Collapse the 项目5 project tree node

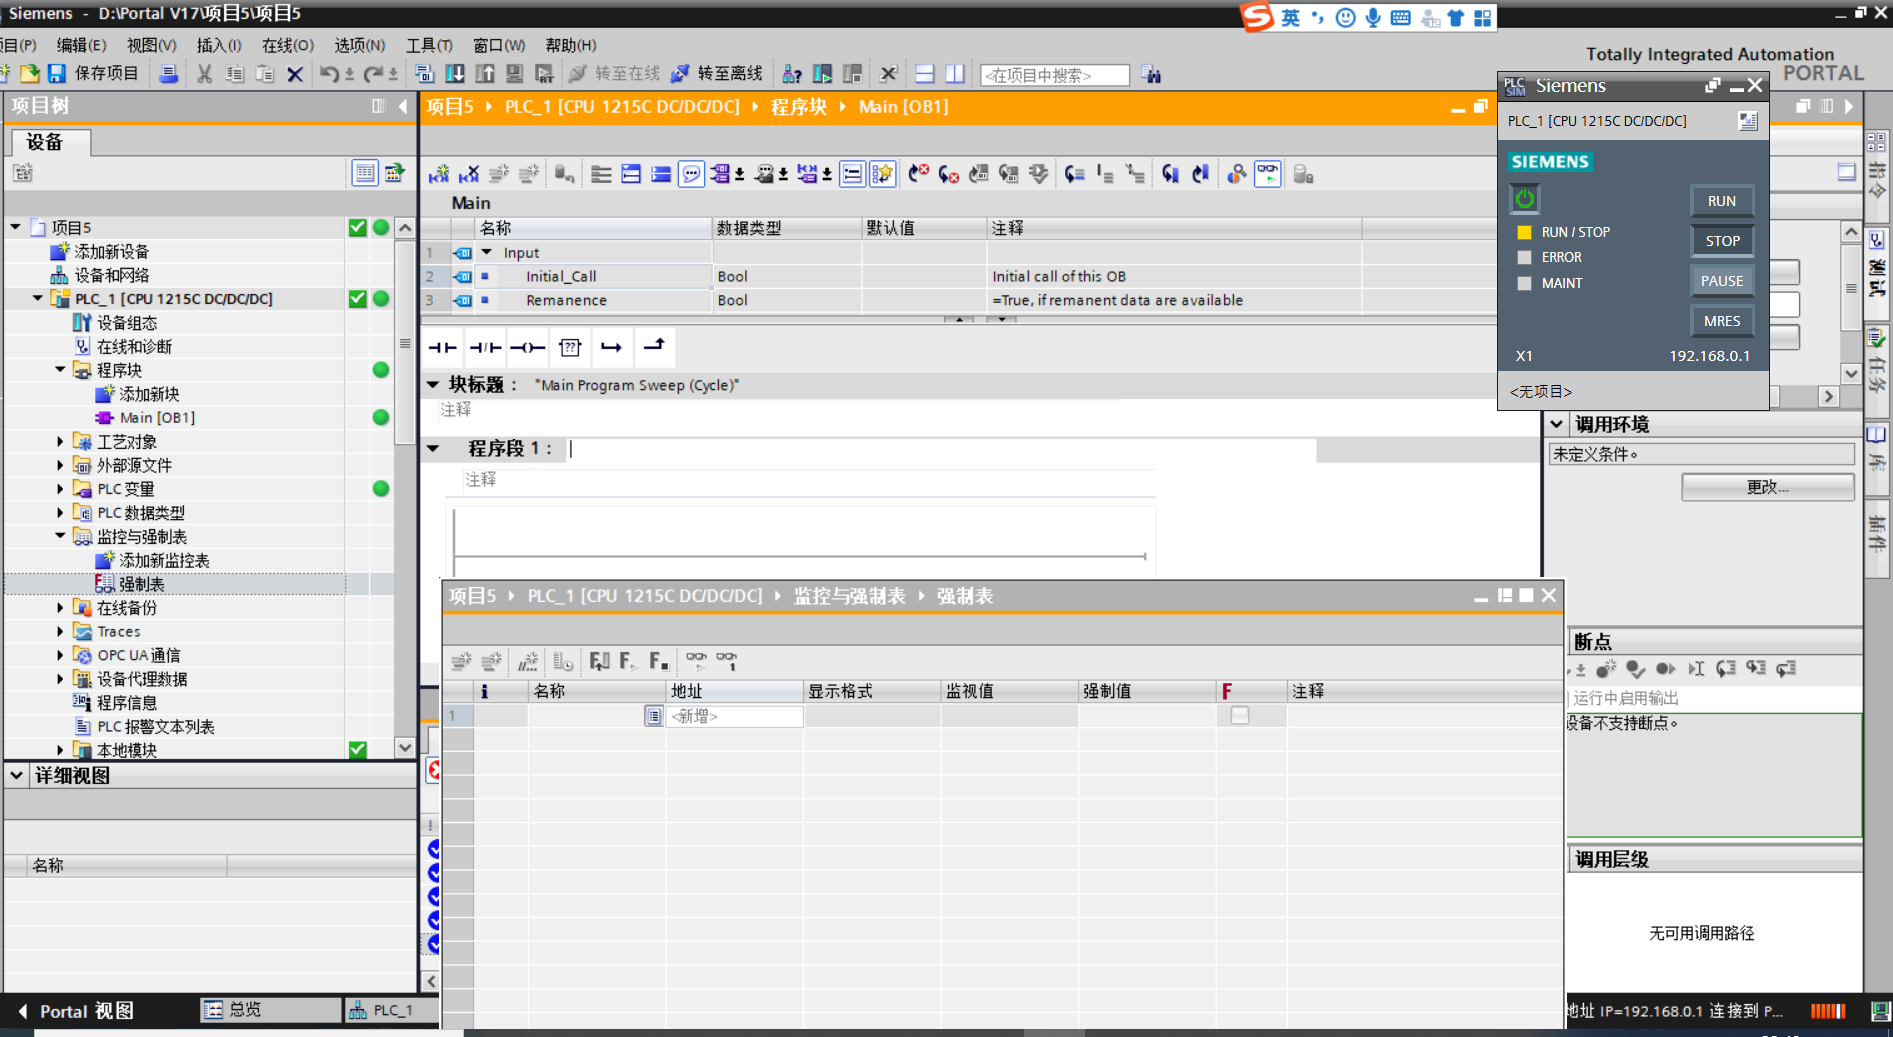[16, 227]
